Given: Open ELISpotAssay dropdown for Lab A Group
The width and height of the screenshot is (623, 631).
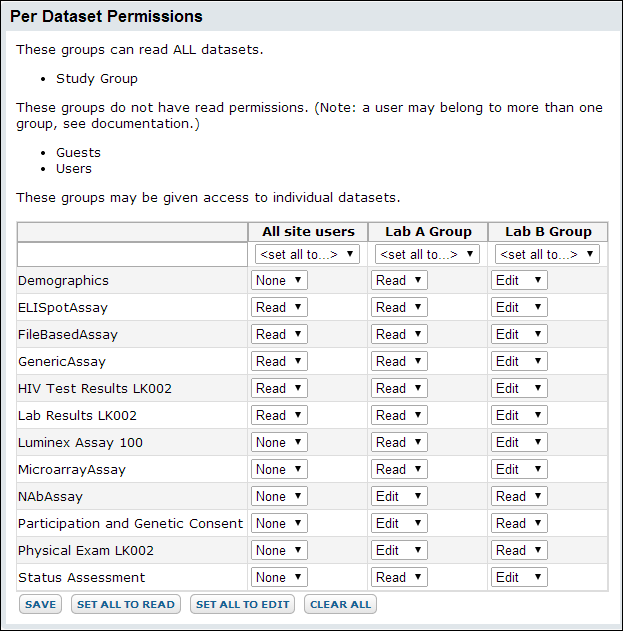Looking at the screenshot, I should tap(399, 307).
